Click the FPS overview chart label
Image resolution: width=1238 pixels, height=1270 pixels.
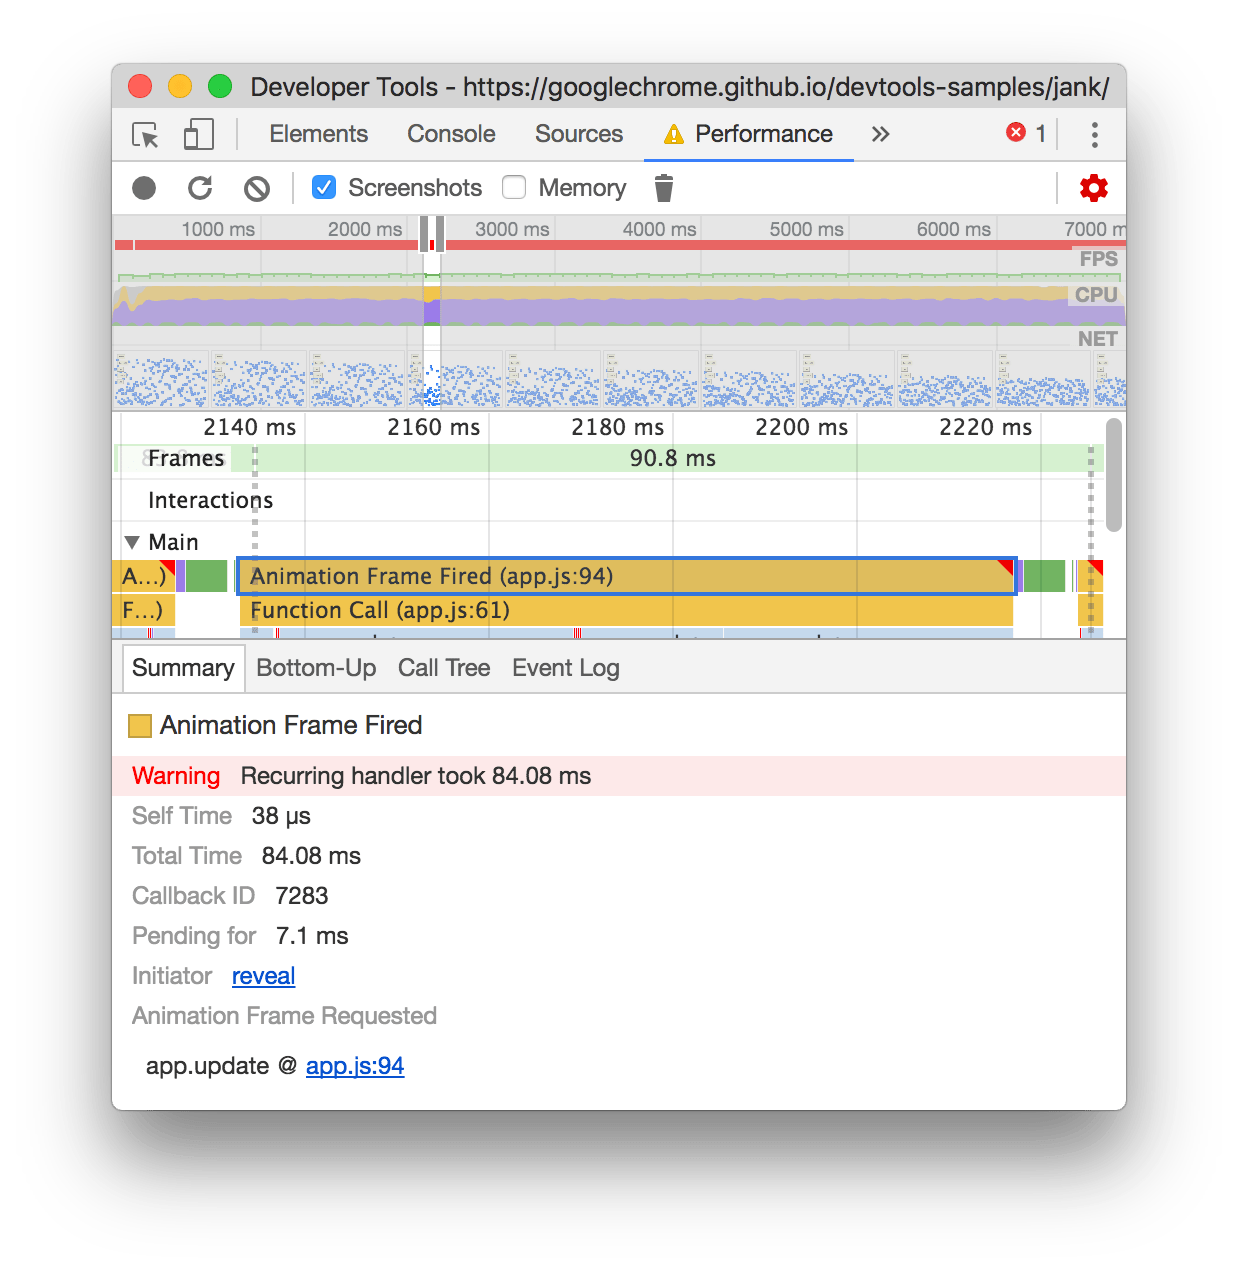click(x=1098, y=259)
